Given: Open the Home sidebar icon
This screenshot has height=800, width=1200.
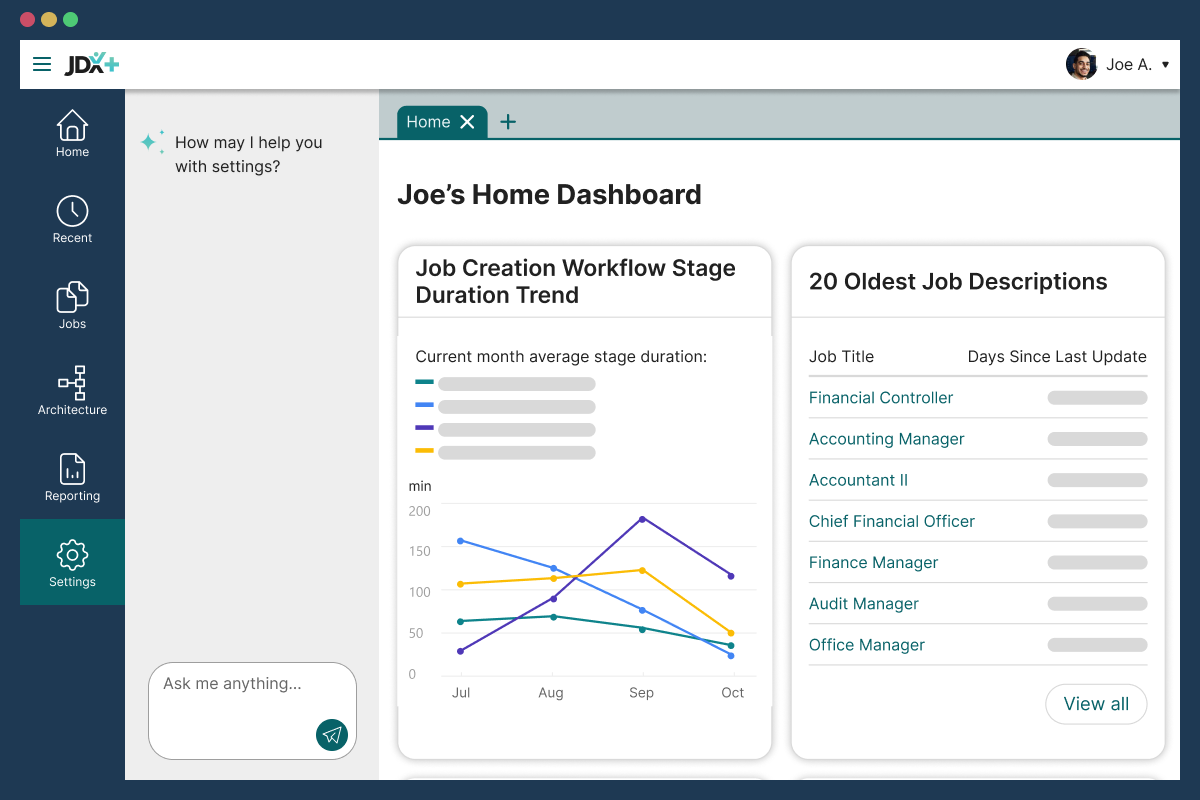Looking at the screenshot, I should pos(71,133).
